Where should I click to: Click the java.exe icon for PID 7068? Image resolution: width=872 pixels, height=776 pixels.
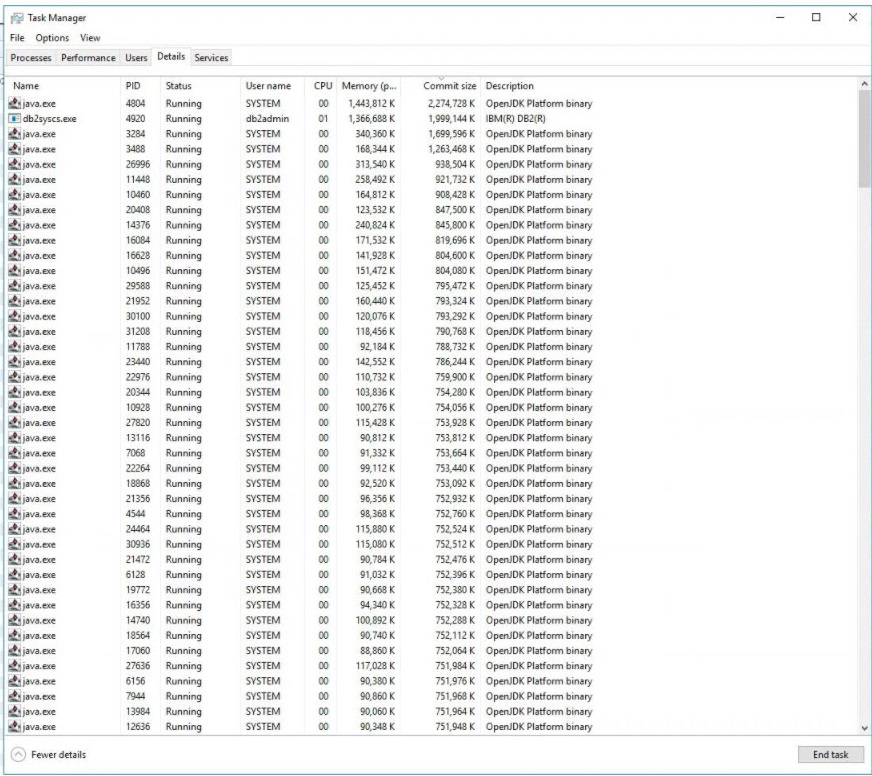pos(14,453)
